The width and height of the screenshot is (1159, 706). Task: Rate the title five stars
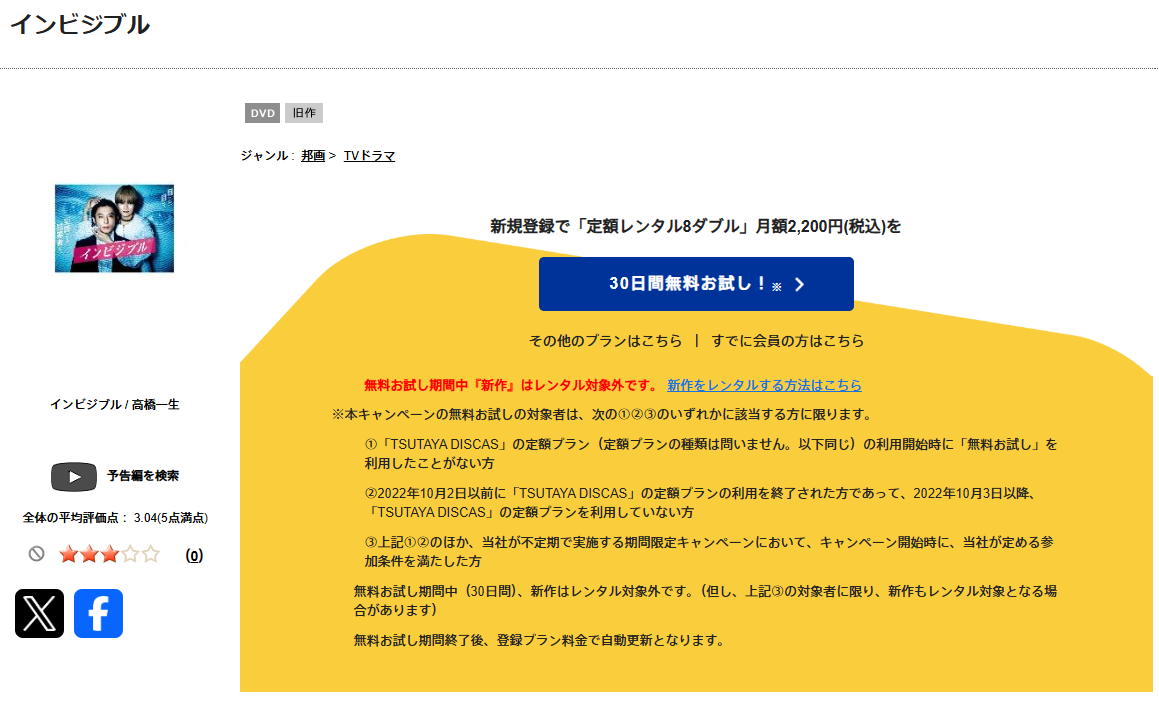click(151, 554)
